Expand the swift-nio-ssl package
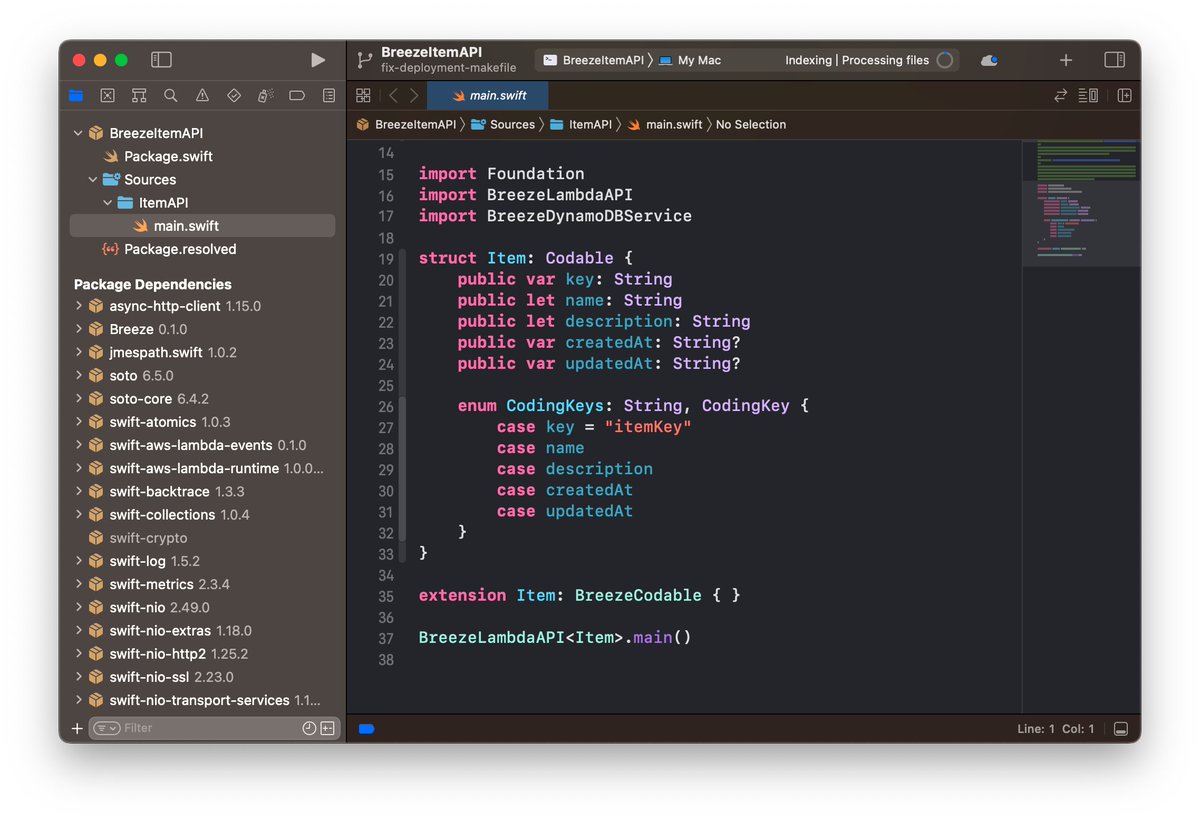1200x821 pixels. point(78,677)
